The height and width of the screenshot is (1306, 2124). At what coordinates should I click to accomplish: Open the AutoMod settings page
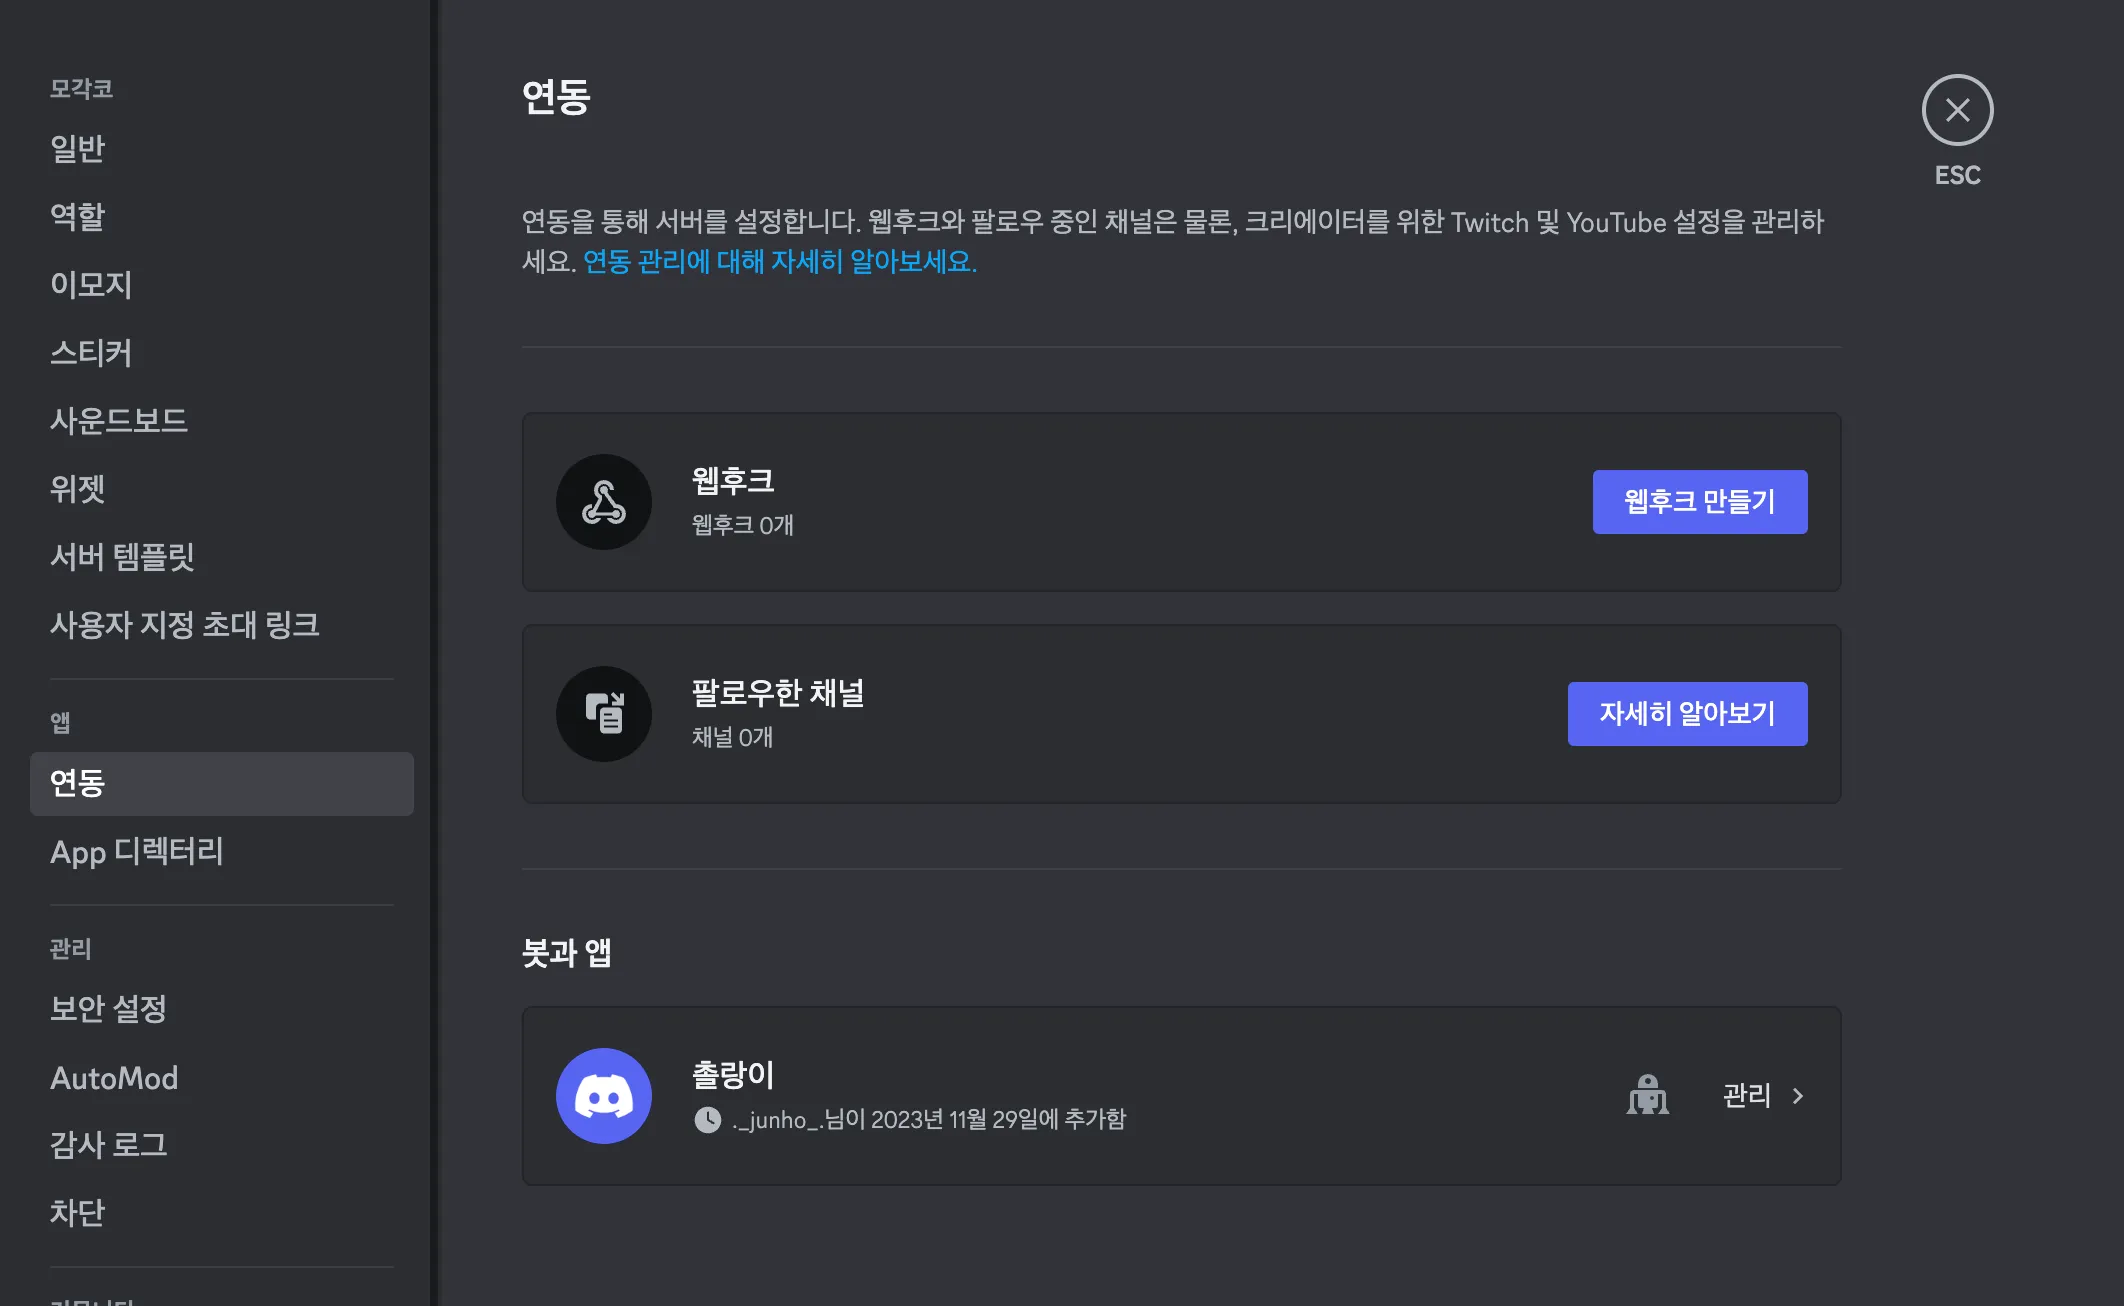coord(114,1078)
